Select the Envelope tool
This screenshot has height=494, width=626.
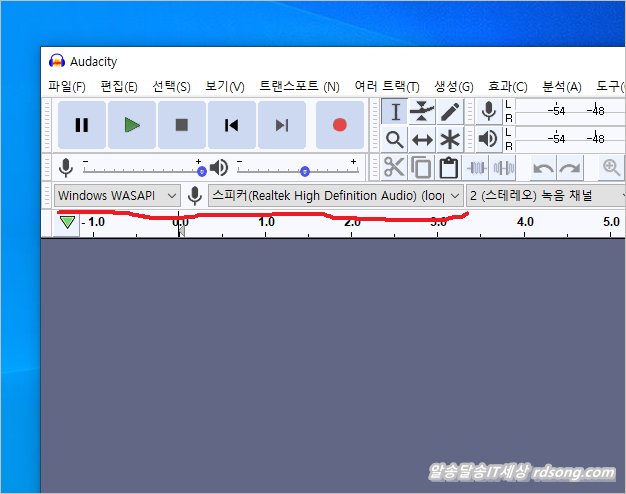click(422, 111)
